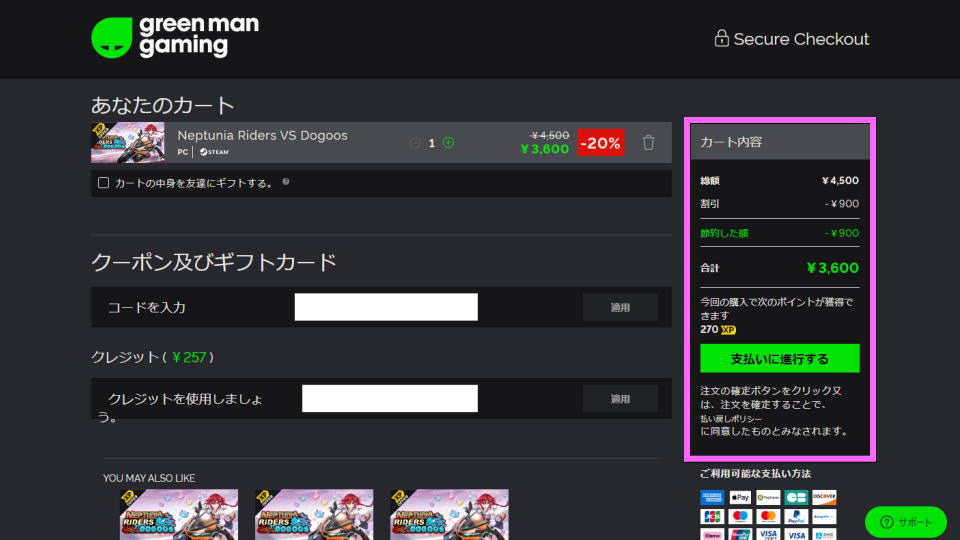This screenshot has width=960, height=540.
Task: Click the ご利用可能な支払い方法 label
Action: point(756,473)
